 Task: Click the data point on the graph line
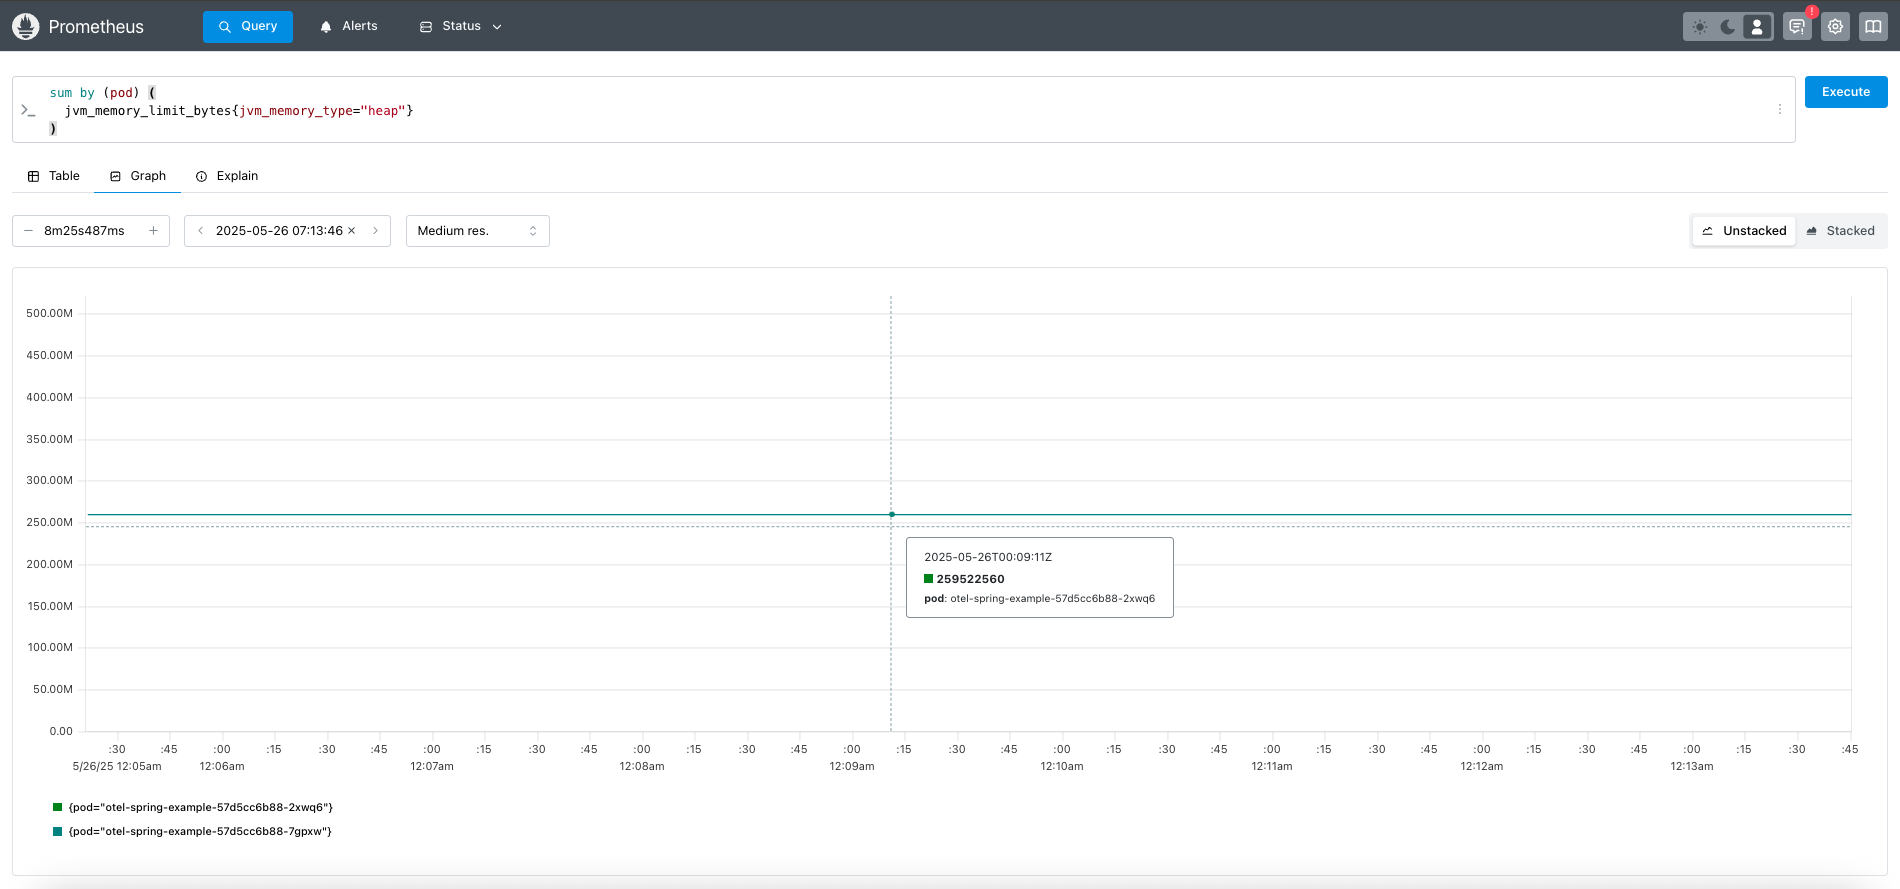pos(892,514)
